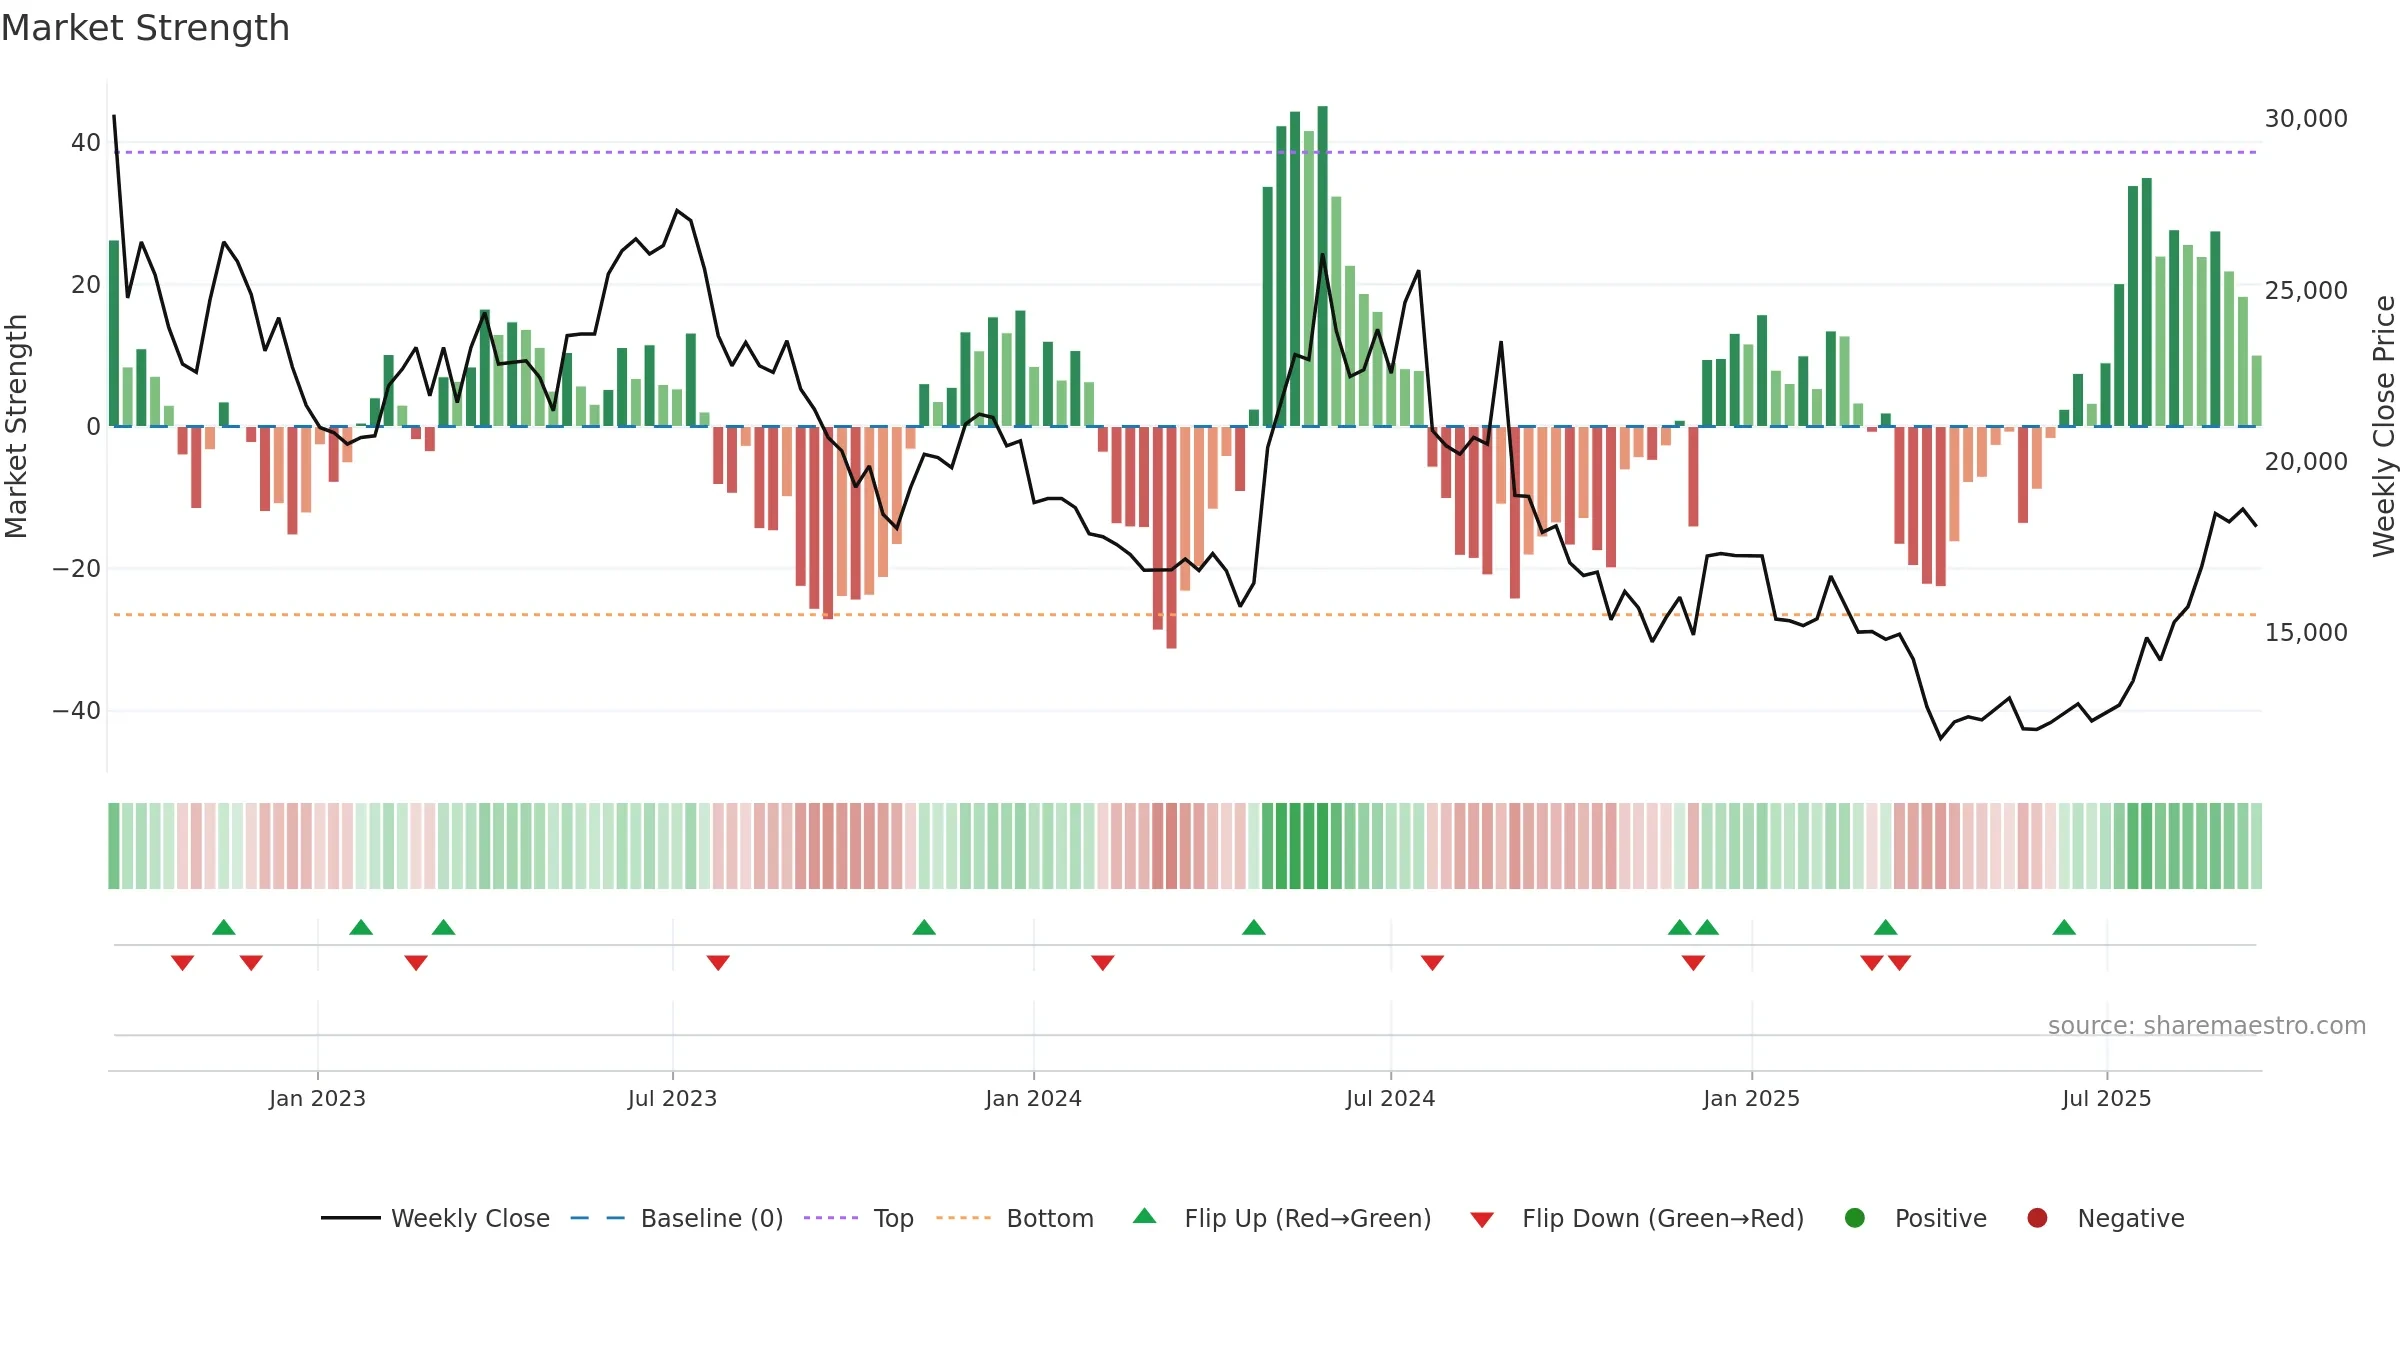Click the 'Positive' legend label
This screenshot has height=1350, width=2400.
[x=1941, y=1219]
